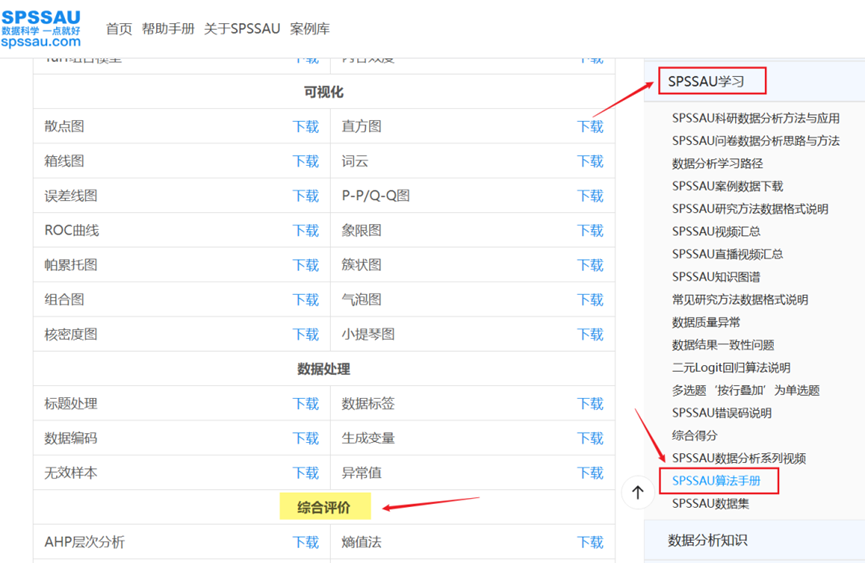Open SPSSAU视频汇总 sidebar link
The width and height of the screenshot is (865, 563).
[x=716, y=232]
